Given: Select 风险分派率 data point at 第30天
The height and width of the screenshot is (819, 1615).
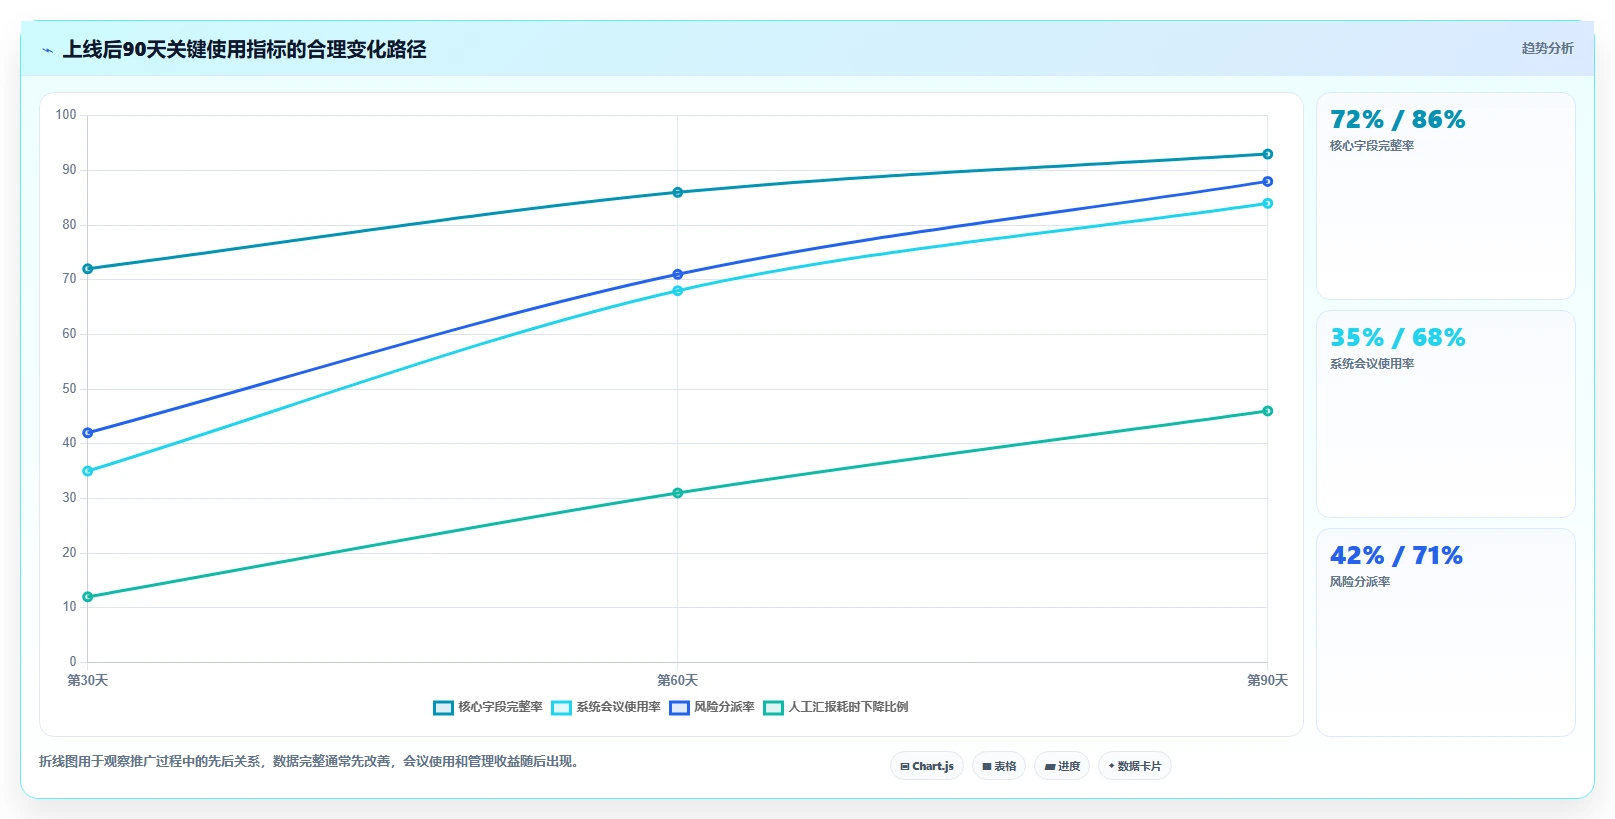Looking at the screenshot, I should coord(88,433).
